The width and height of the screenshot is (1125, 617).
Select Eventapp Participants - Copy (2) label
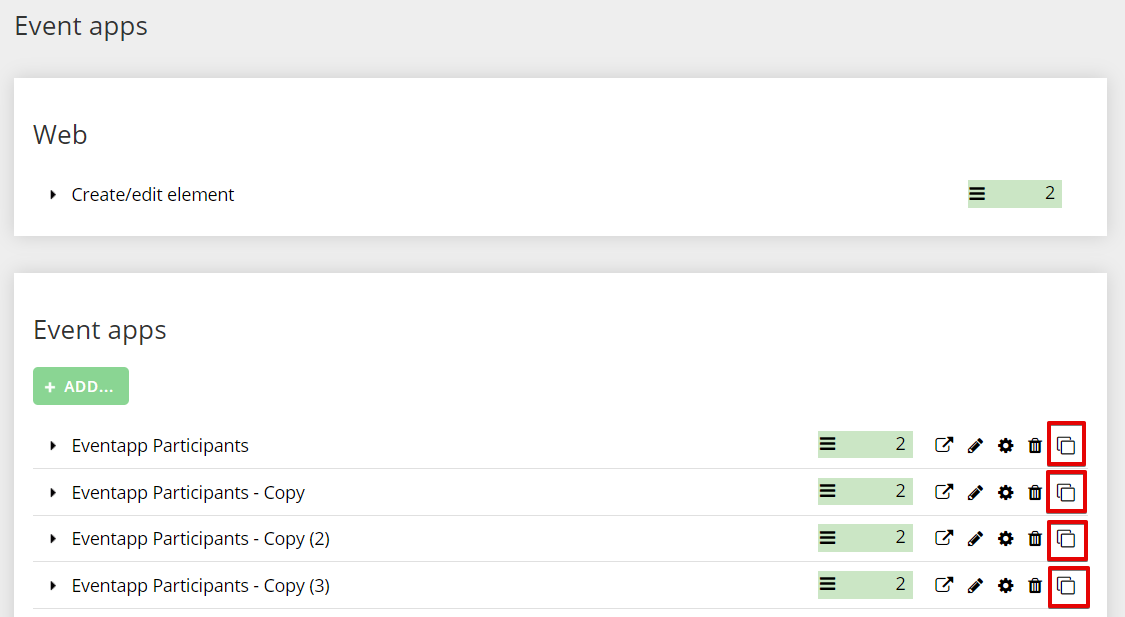pos(201,539)
